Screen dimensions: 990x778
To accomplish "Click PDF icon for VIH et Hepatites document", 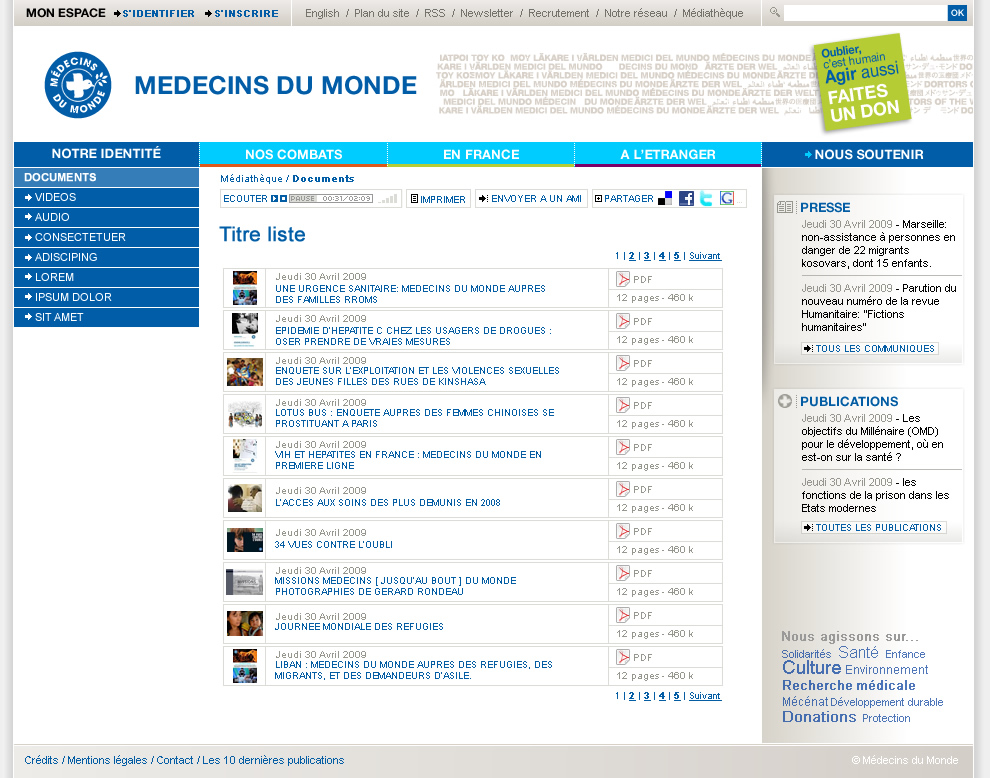I will pos(623,447).
